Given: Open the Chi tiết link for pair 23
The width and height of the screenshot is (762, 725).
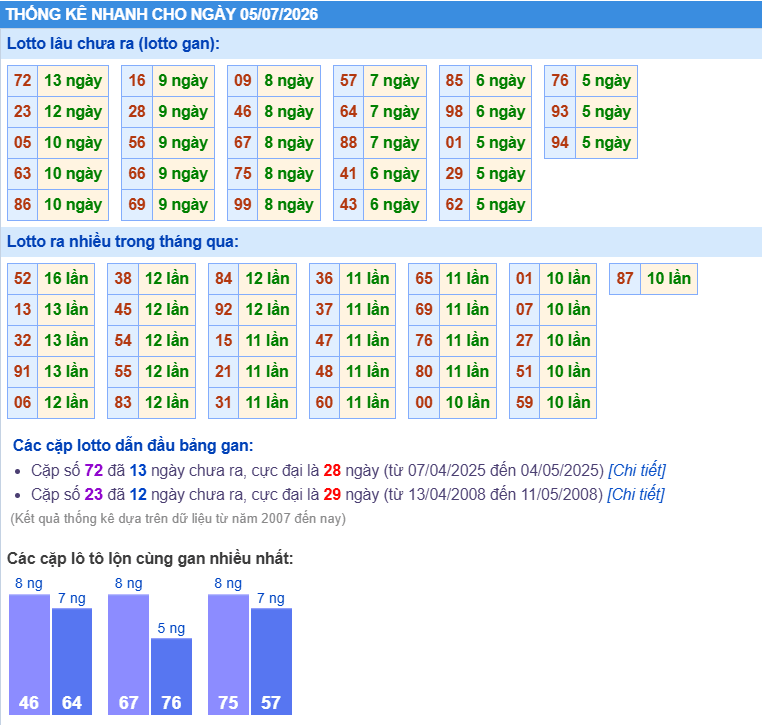Looking at the screenshot, I should (x=636, y=495).
